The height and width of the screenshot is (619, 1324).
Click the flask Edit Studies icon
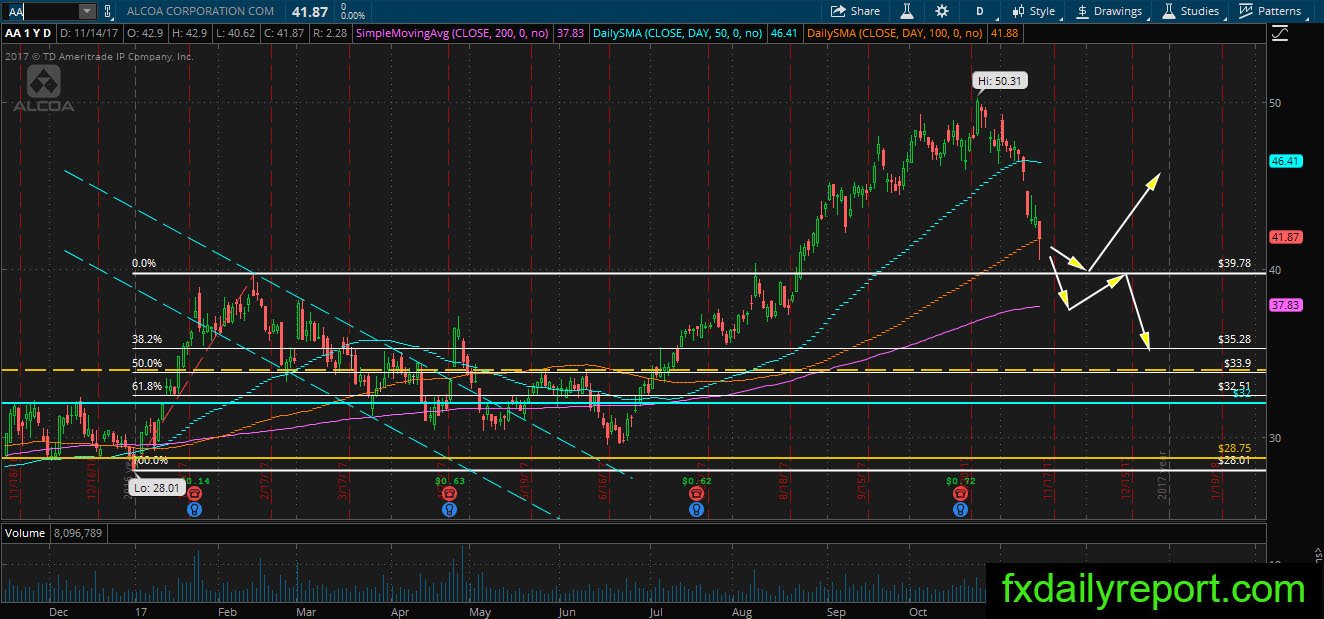(x=908, y=11)
